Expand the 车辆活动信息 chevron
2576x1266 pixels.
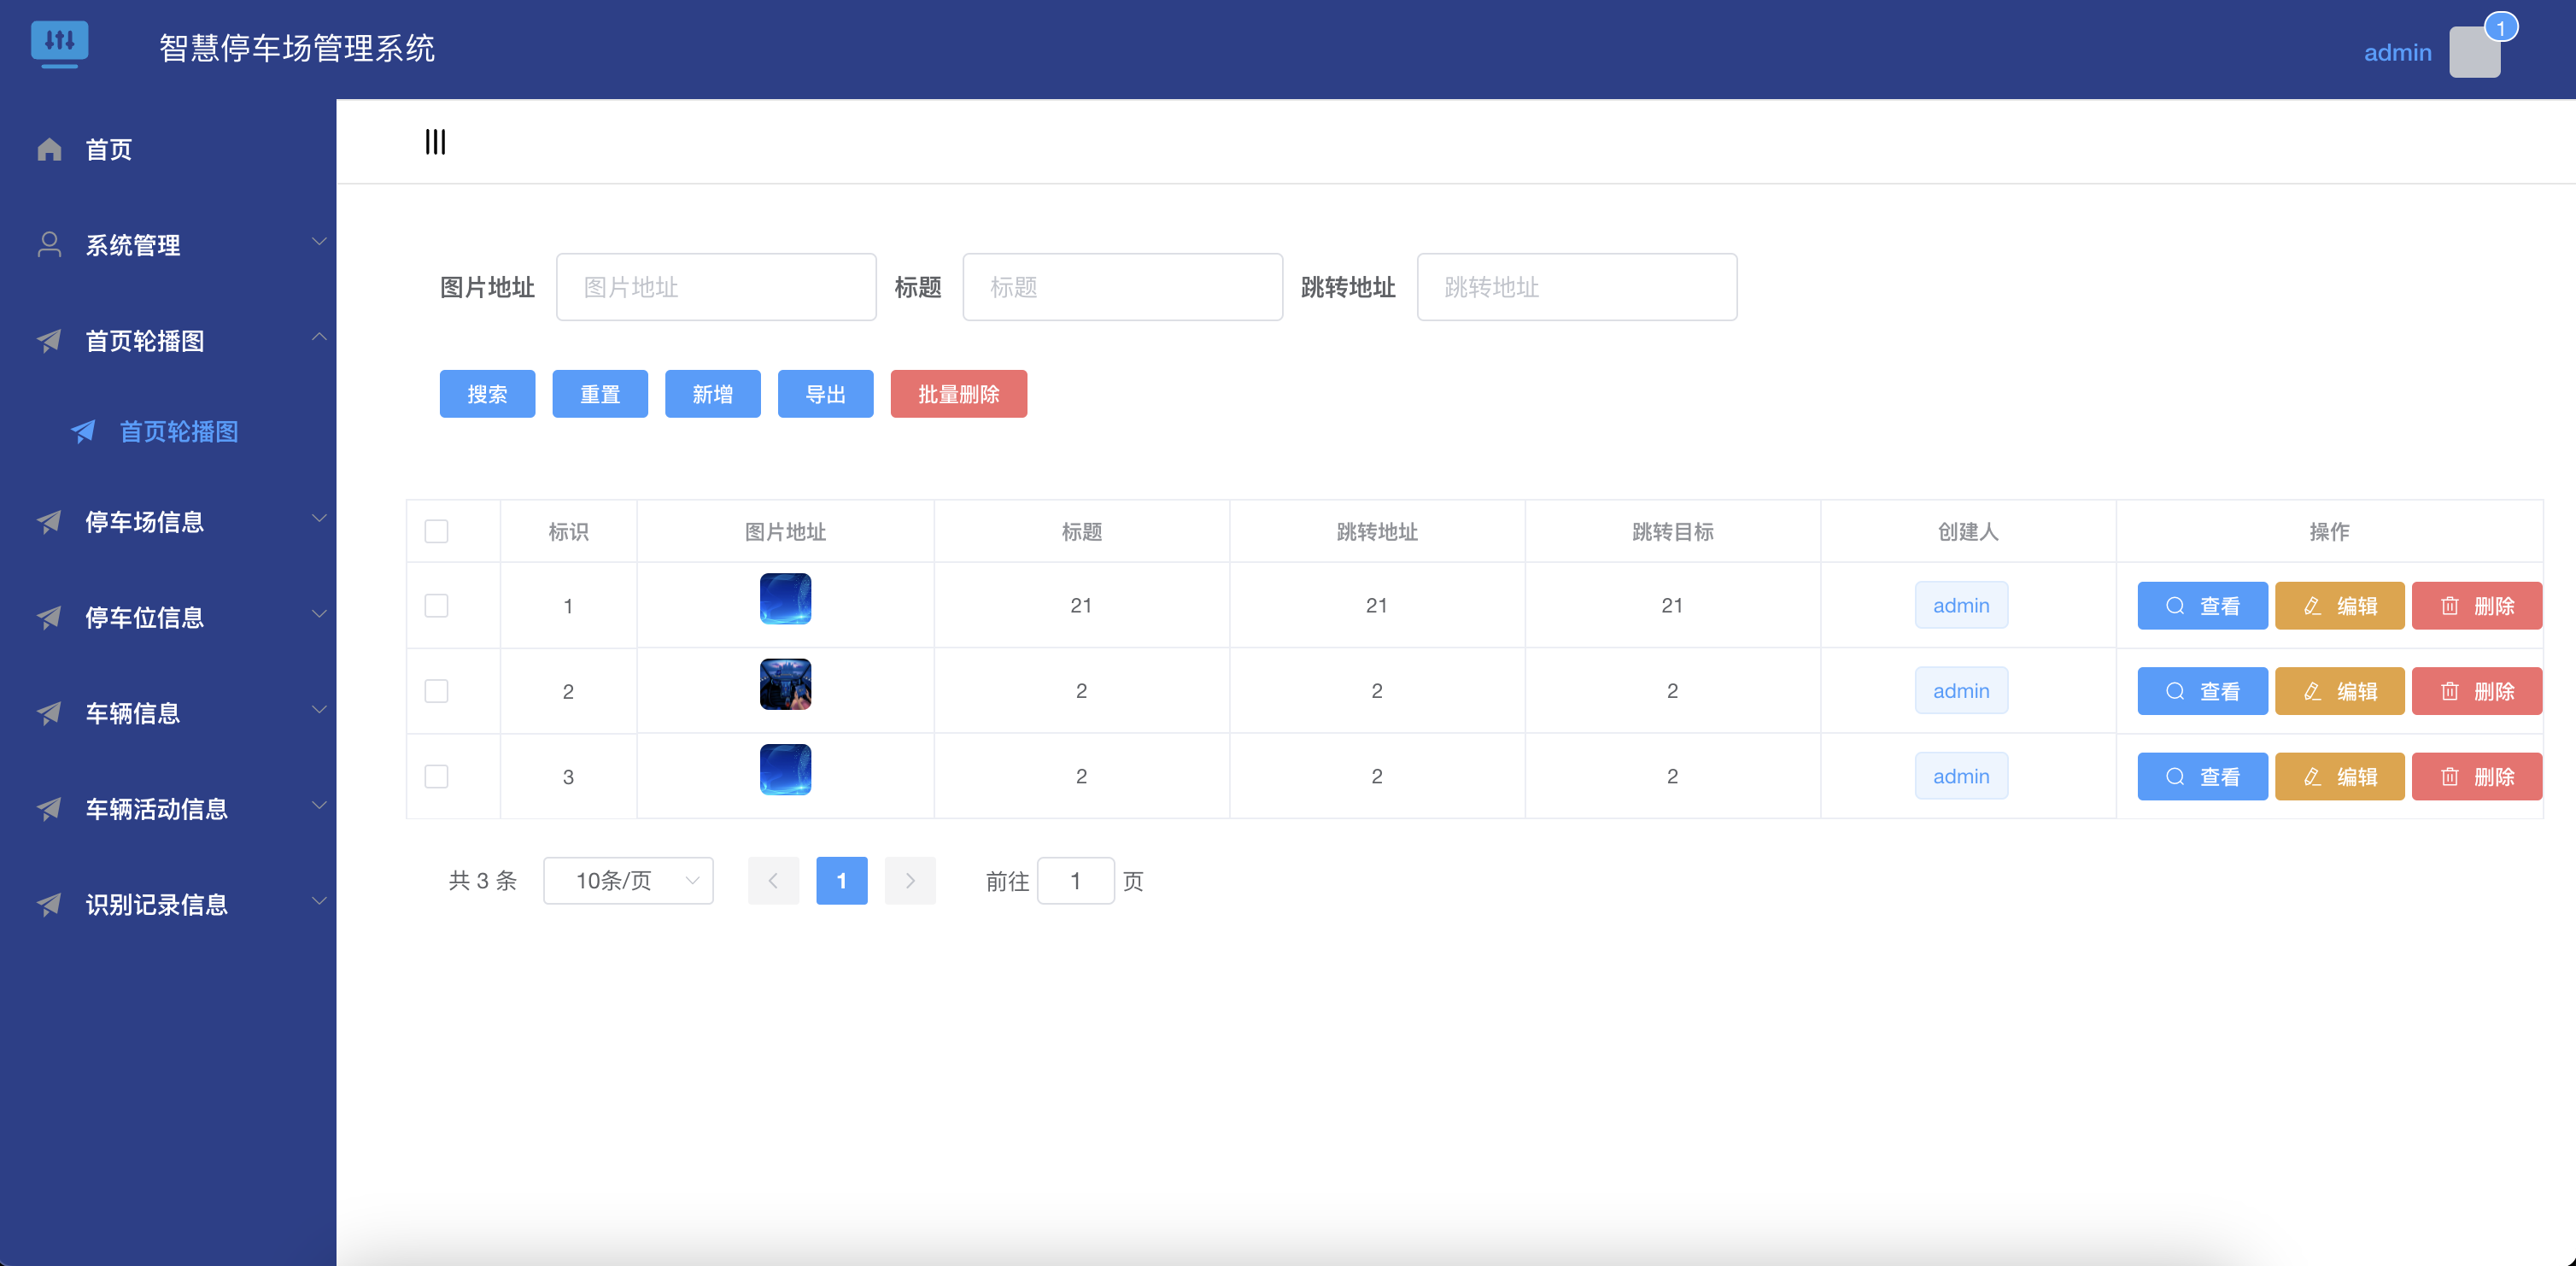click(319, 805)
